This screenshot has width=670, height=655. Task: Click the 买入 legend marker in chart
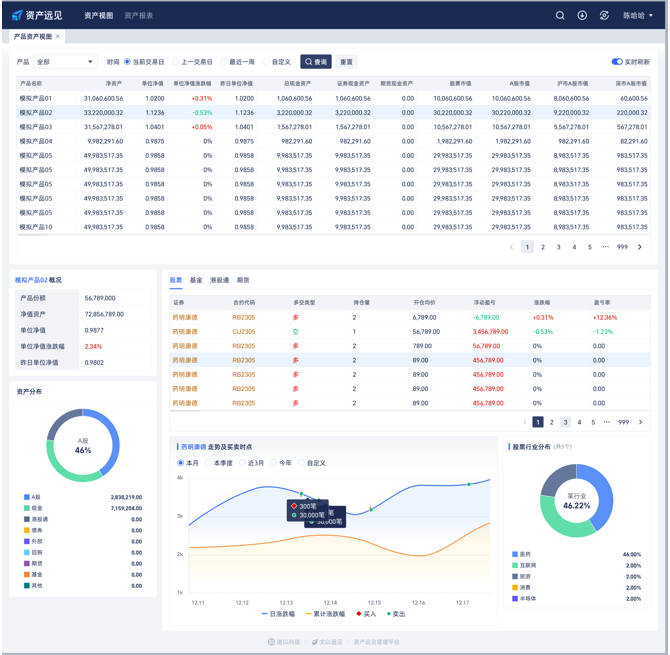coord(357,614)
